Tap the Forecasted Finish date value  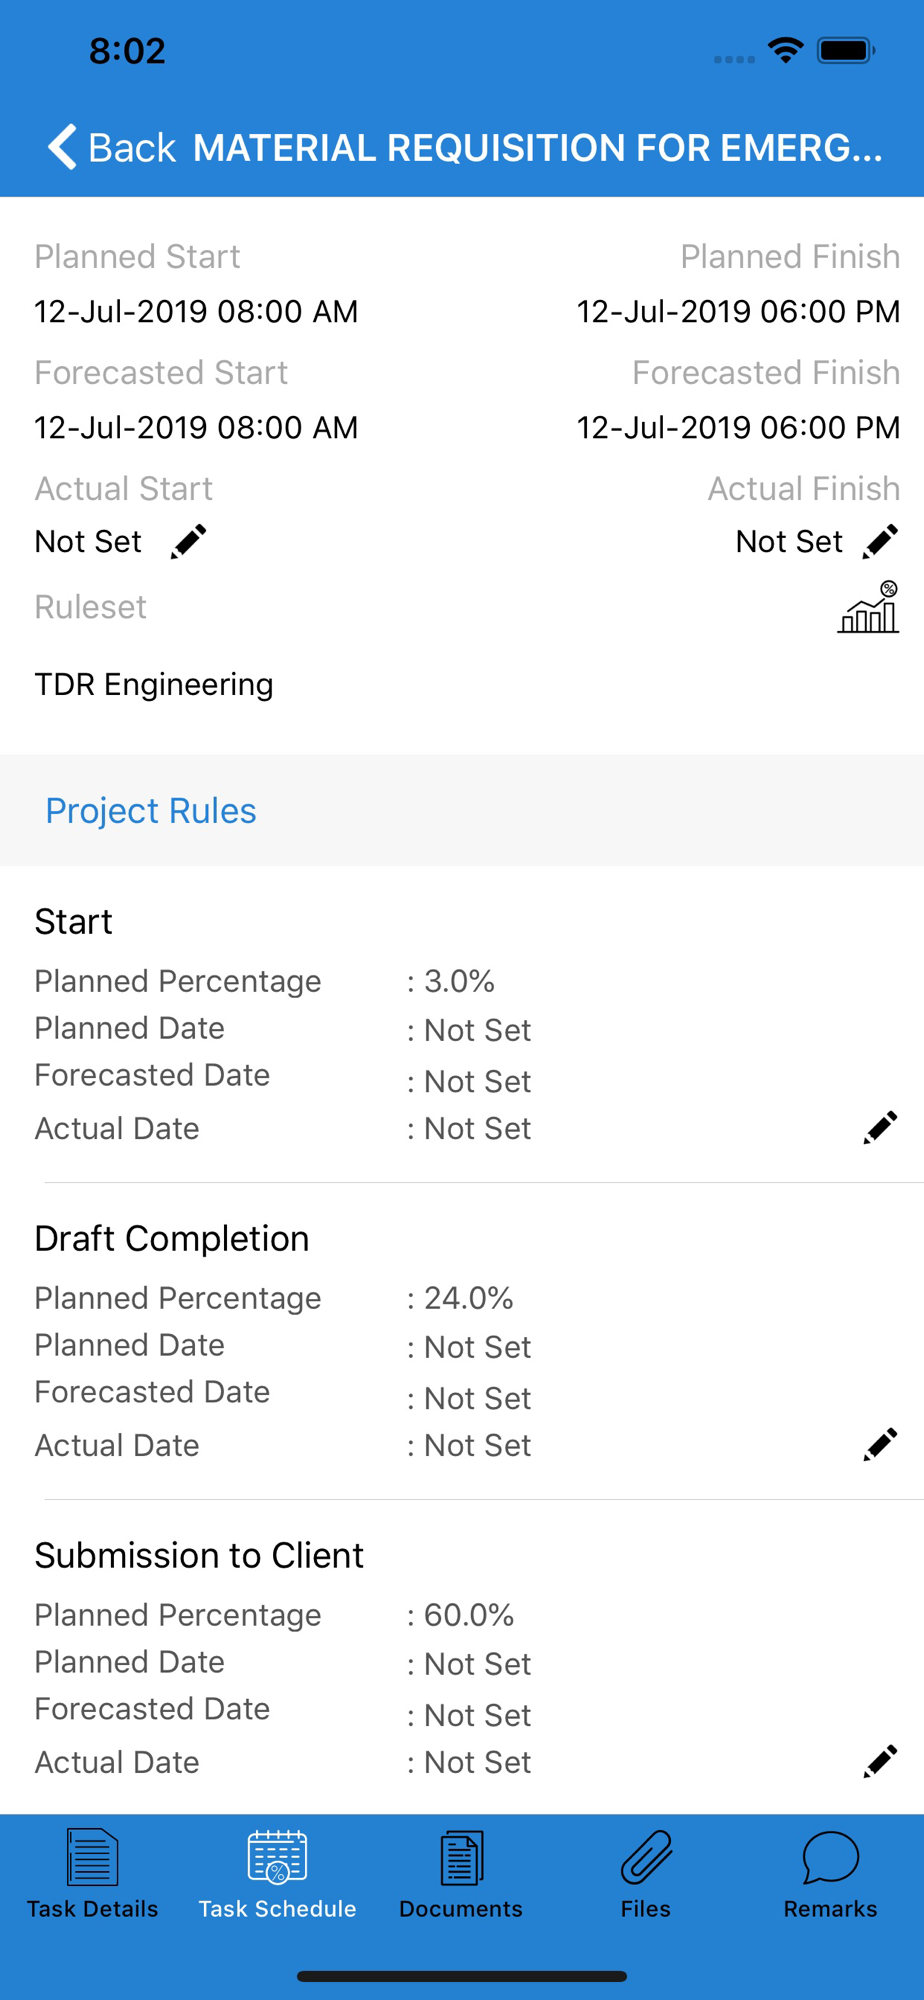click(738, 427)
